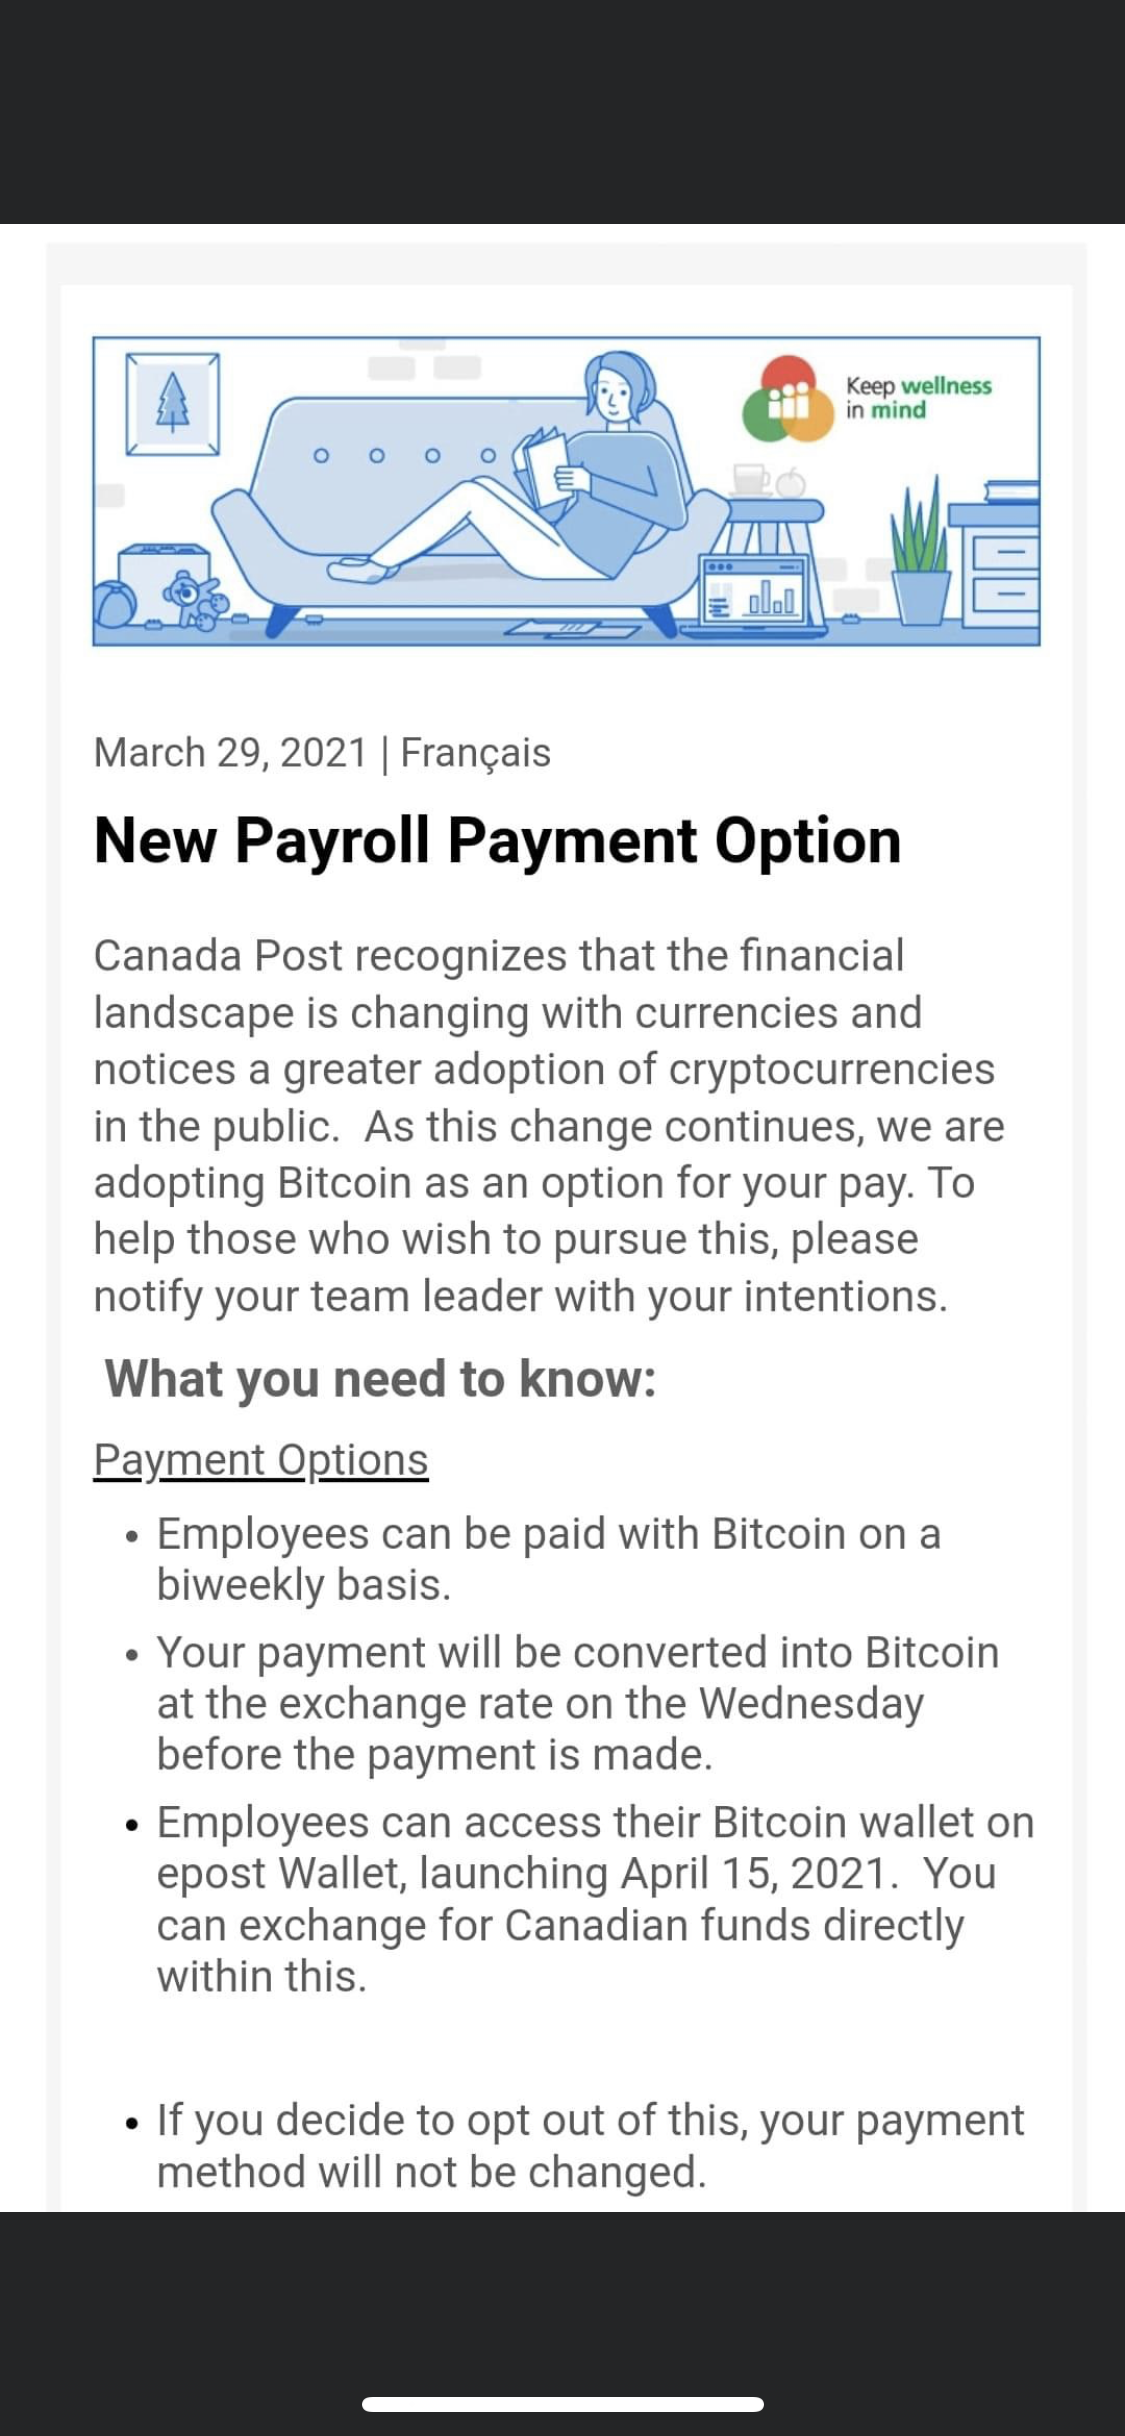
Task: Click the bullet about biweekly Bitcoin pay
Action: point(548,1559)
